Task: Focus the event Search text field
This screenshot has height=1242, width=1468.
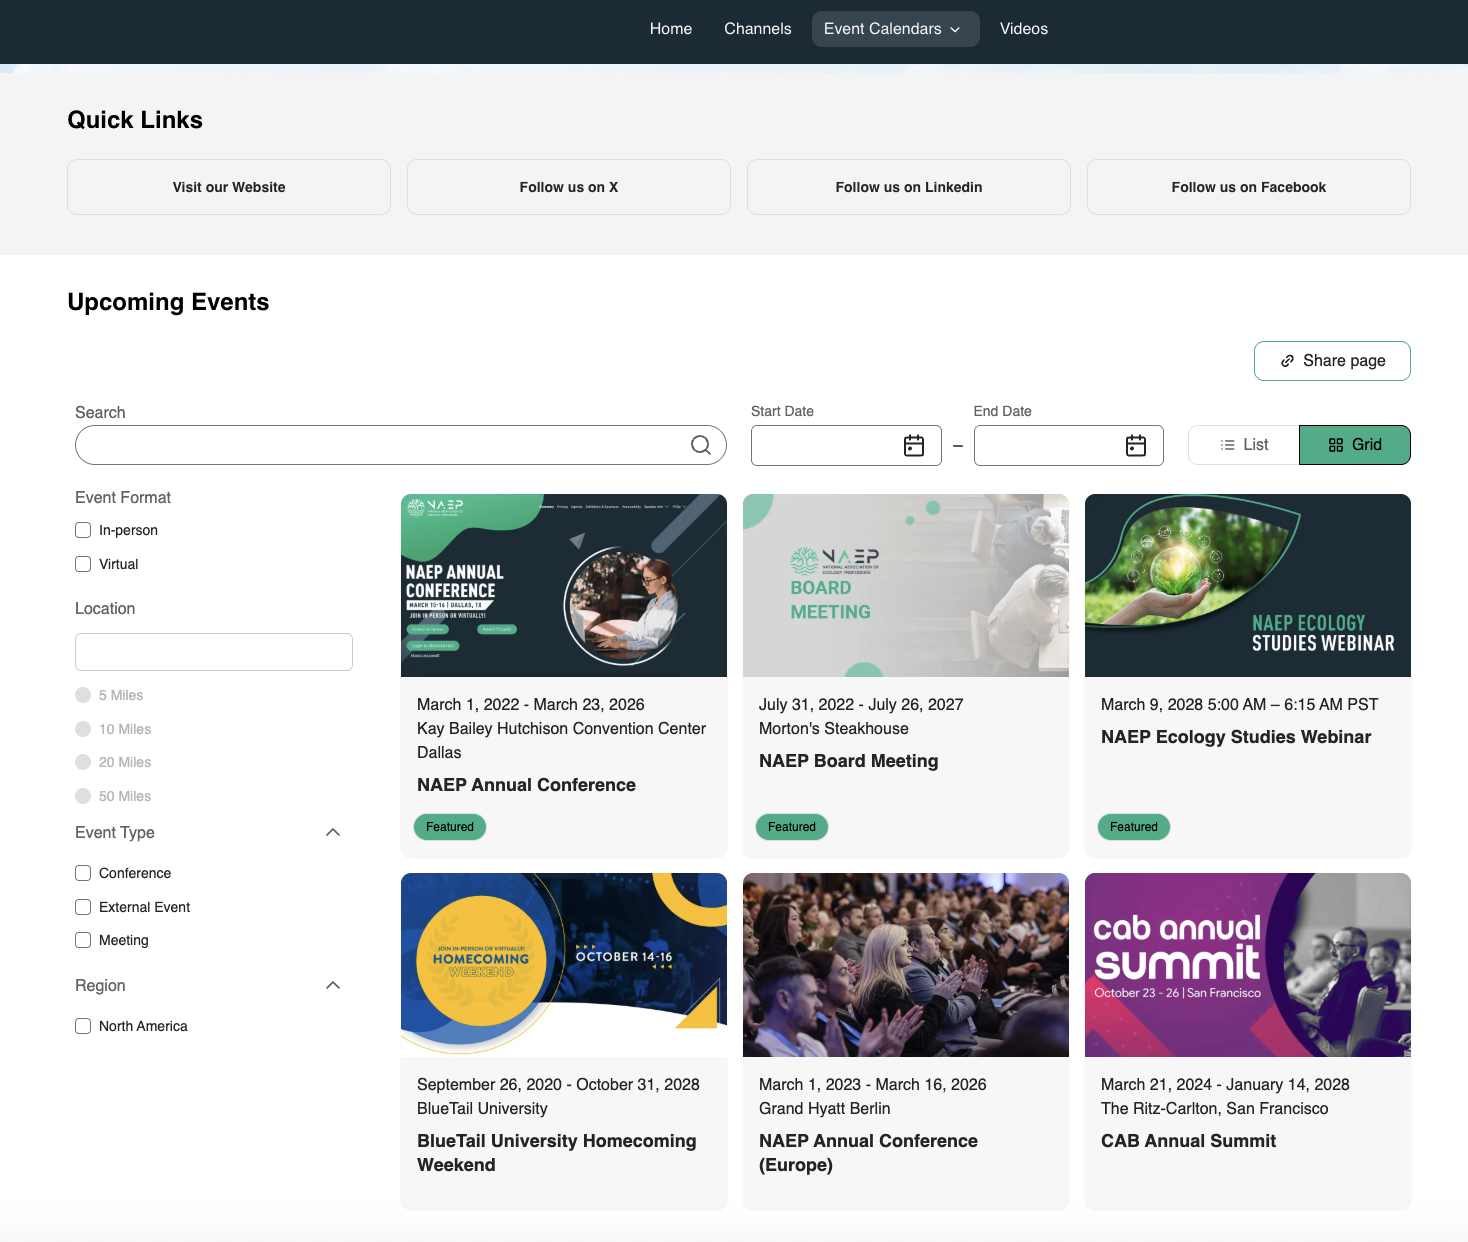Action: click(401, 445)
